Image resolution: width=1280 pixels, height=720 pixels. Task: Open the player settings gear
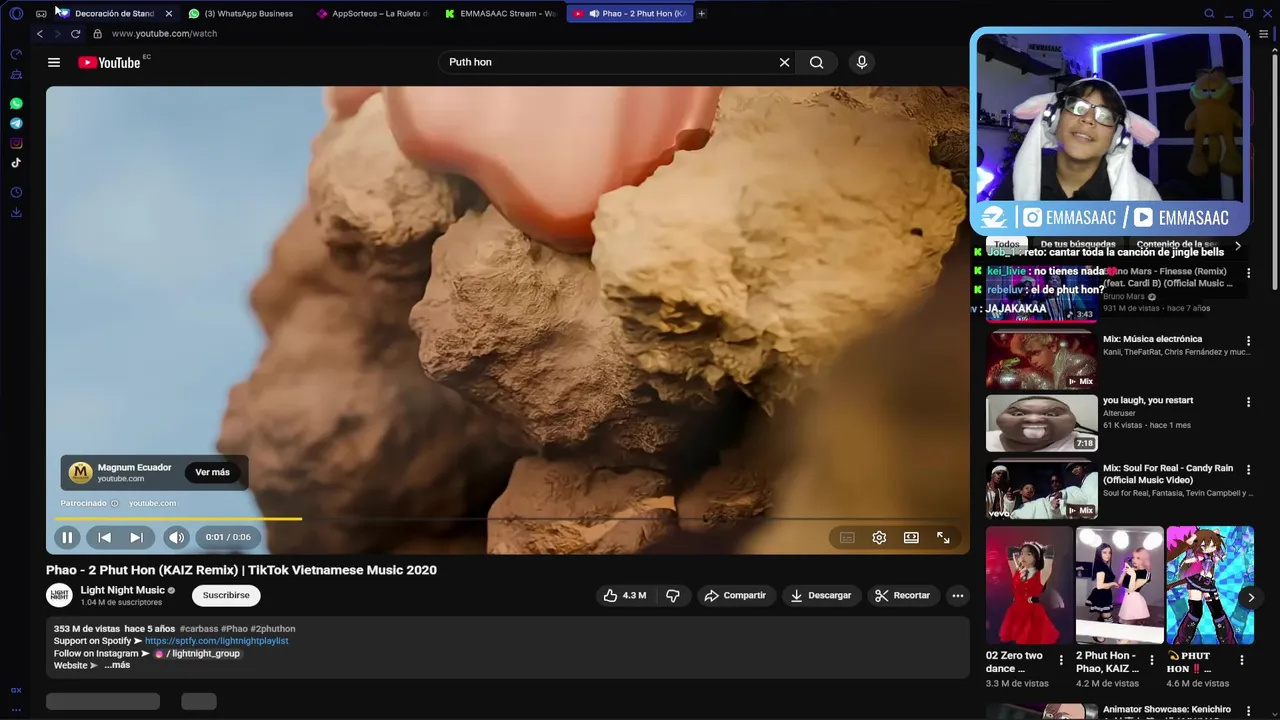click(x=879, y=537)
